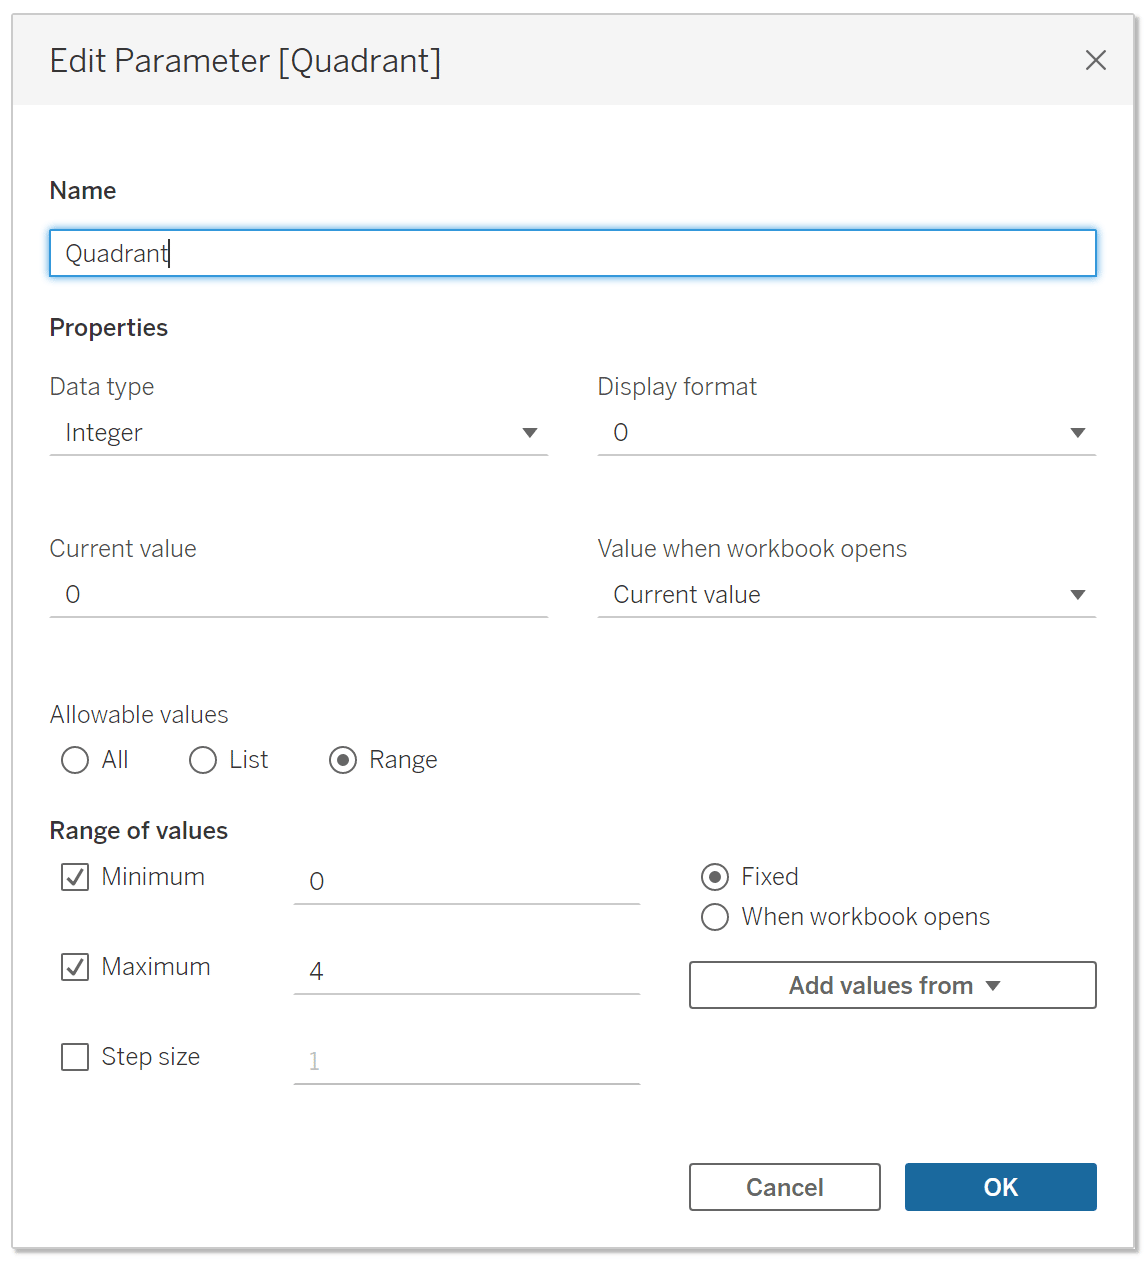Open the Integer data type dropdown
The image size is (1148, 1263).
(x=298, y=433)
